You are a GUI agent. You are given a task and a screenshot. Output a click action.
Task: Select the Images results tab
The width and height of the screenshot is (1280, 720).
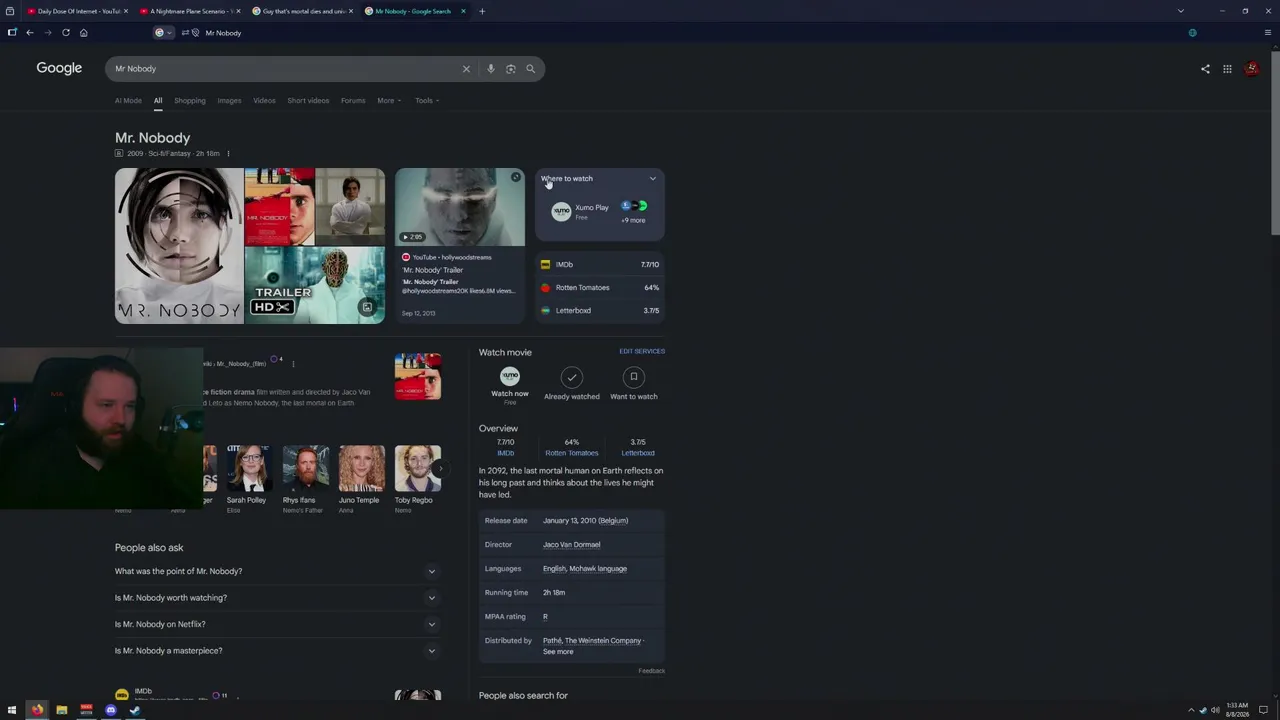229,100
